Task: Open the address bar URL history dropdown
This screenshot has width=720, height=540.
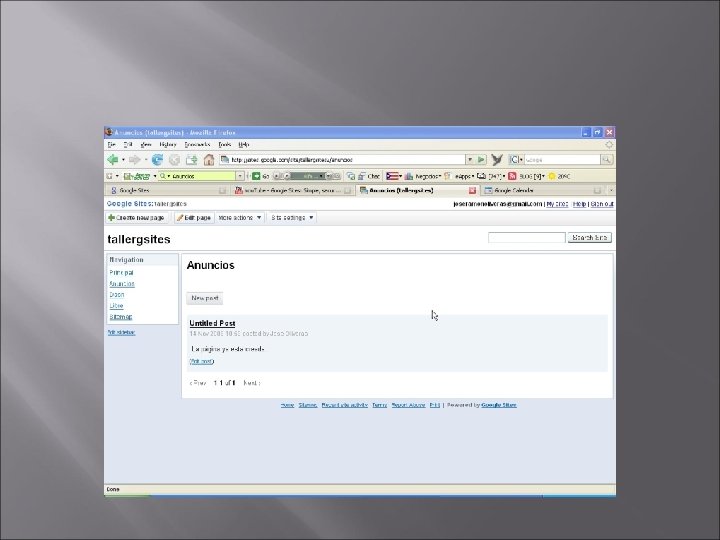Action: (470, 159)
